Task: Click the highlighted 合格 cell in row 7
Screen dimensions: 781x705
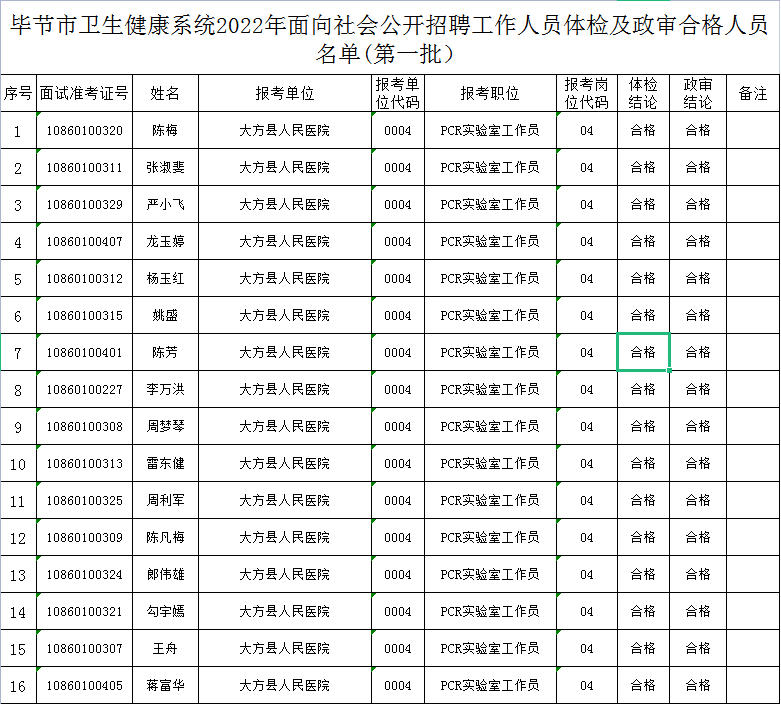Action: point(643,352)
